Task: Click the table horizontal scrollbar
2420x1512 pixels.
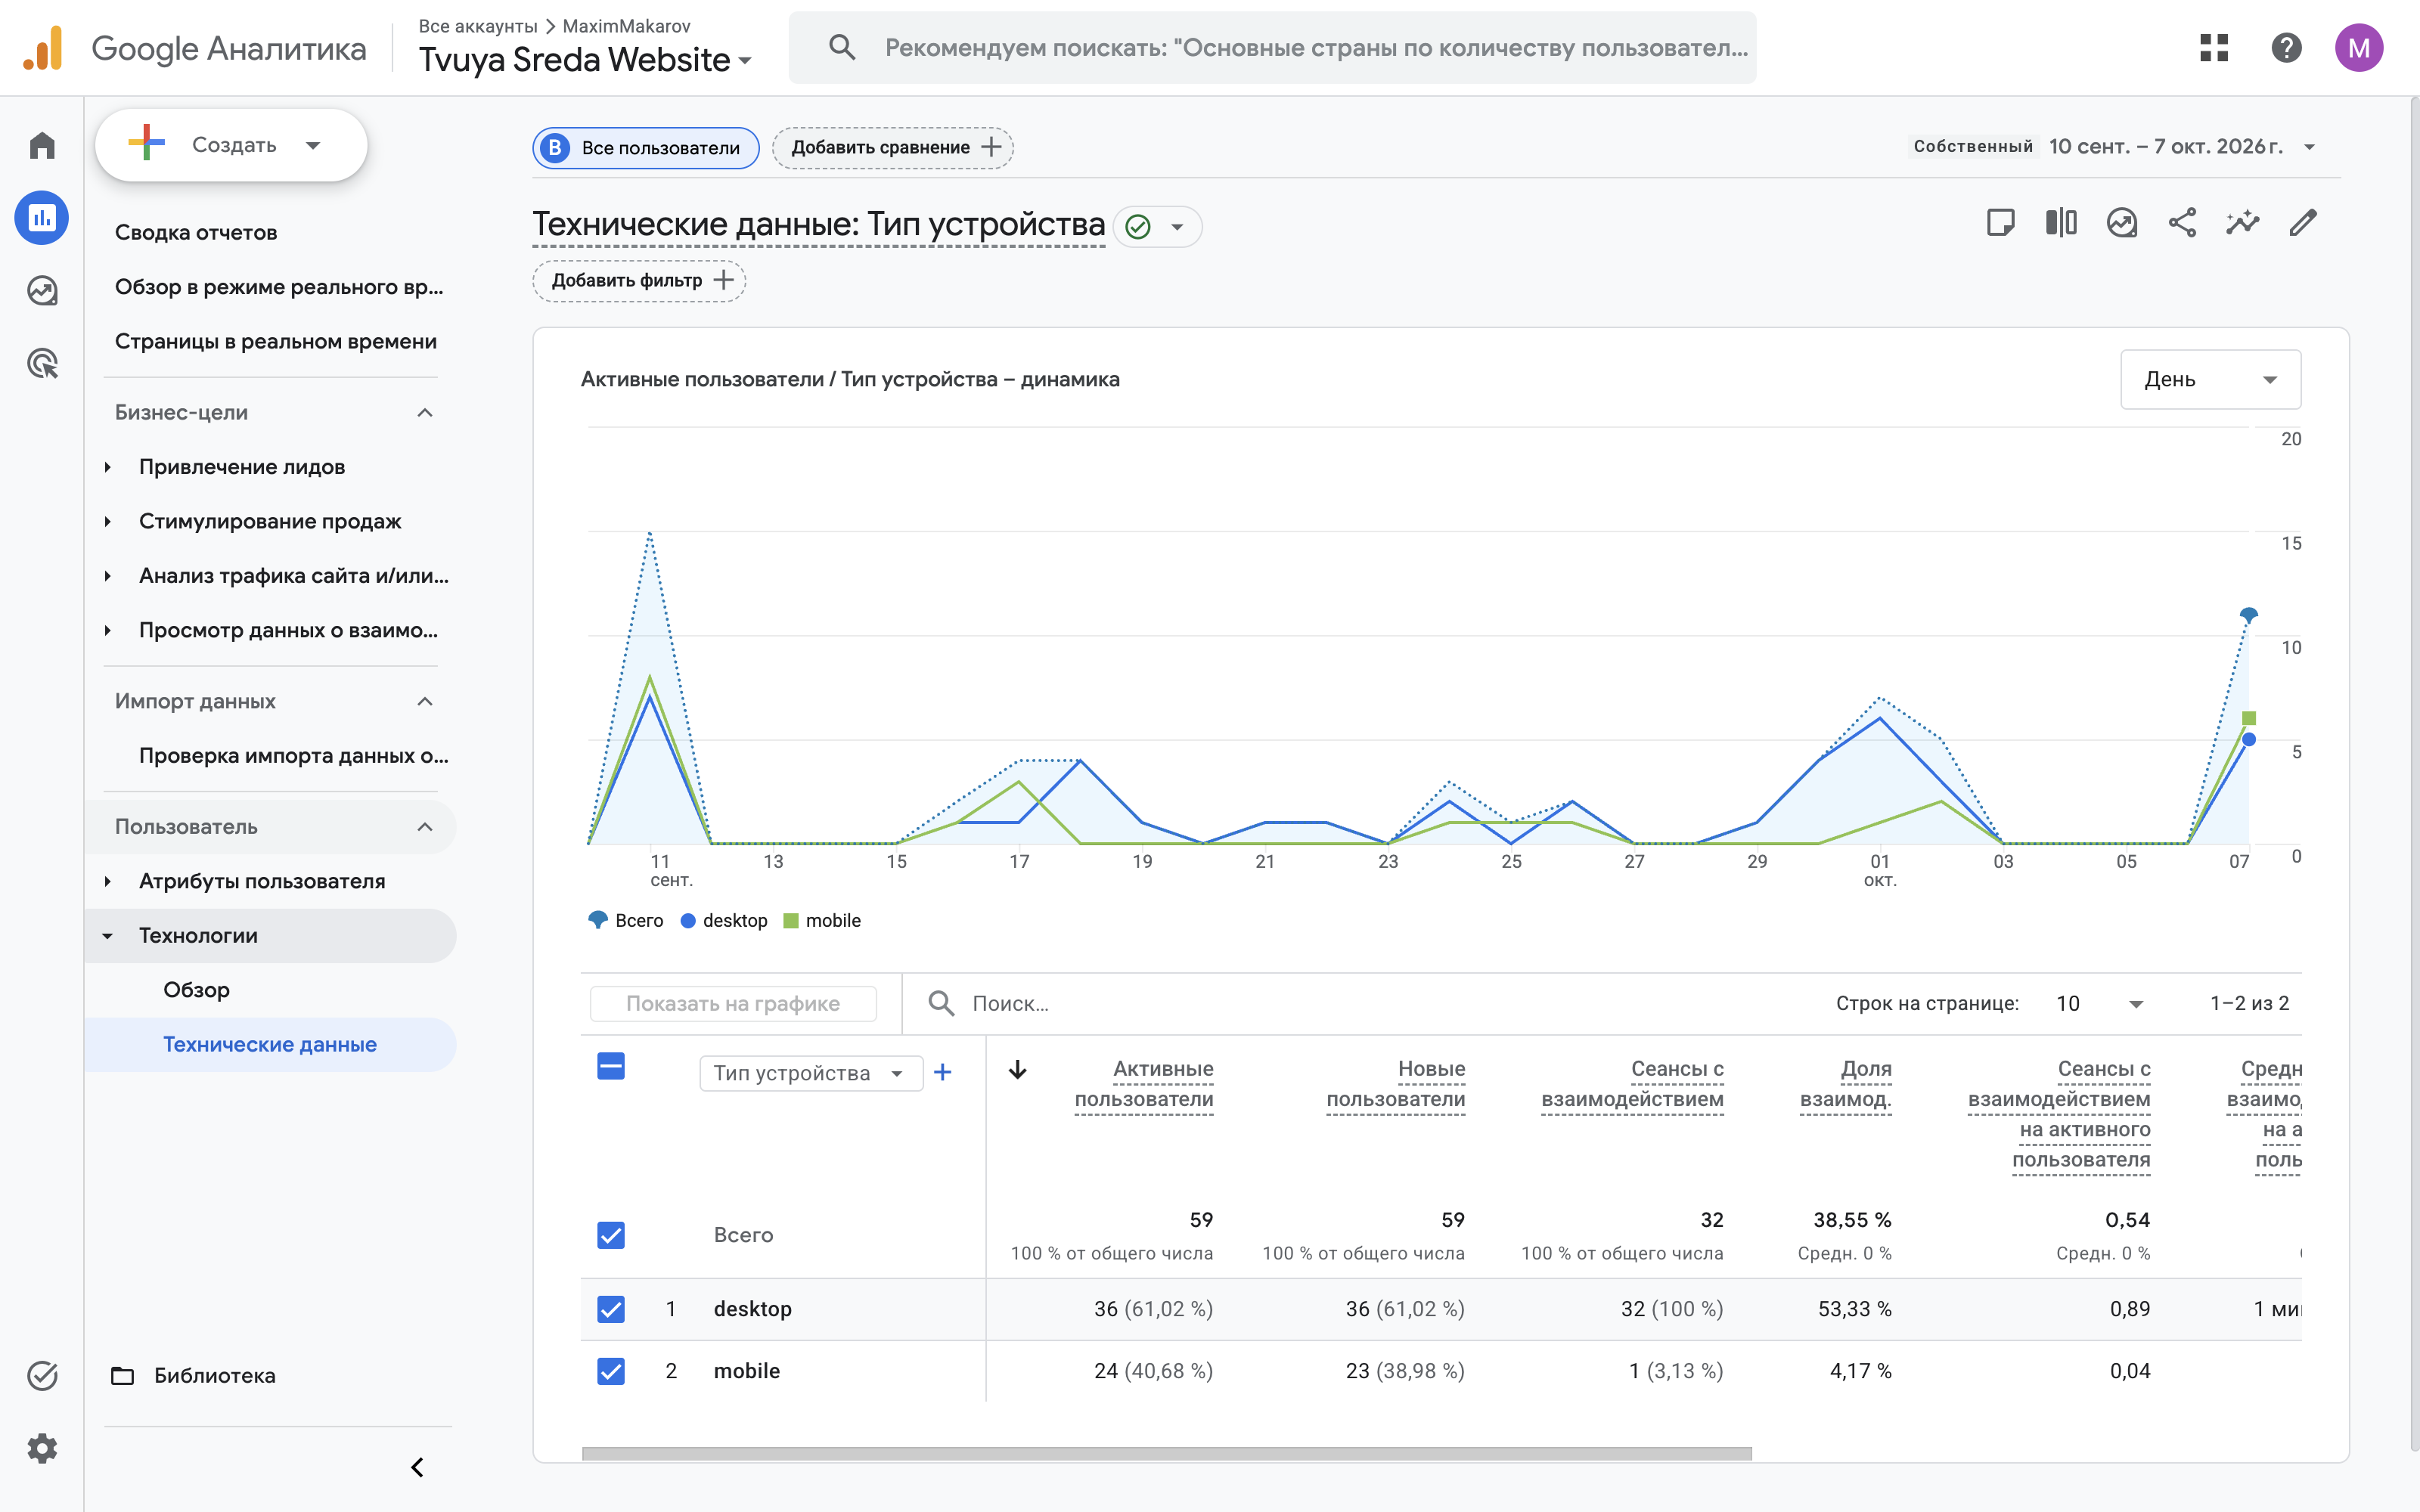Action: (1166, 1453)
